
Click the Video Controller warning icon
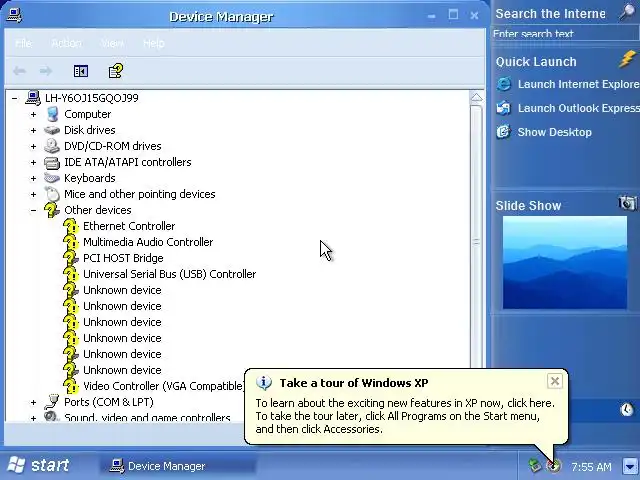71,386
